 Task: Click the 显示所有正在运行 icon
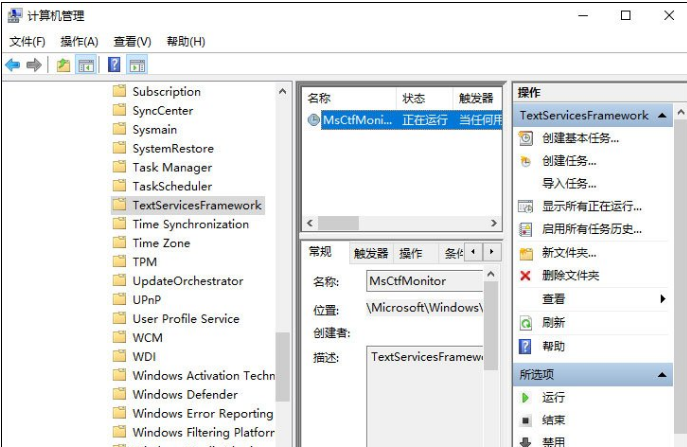526,206
